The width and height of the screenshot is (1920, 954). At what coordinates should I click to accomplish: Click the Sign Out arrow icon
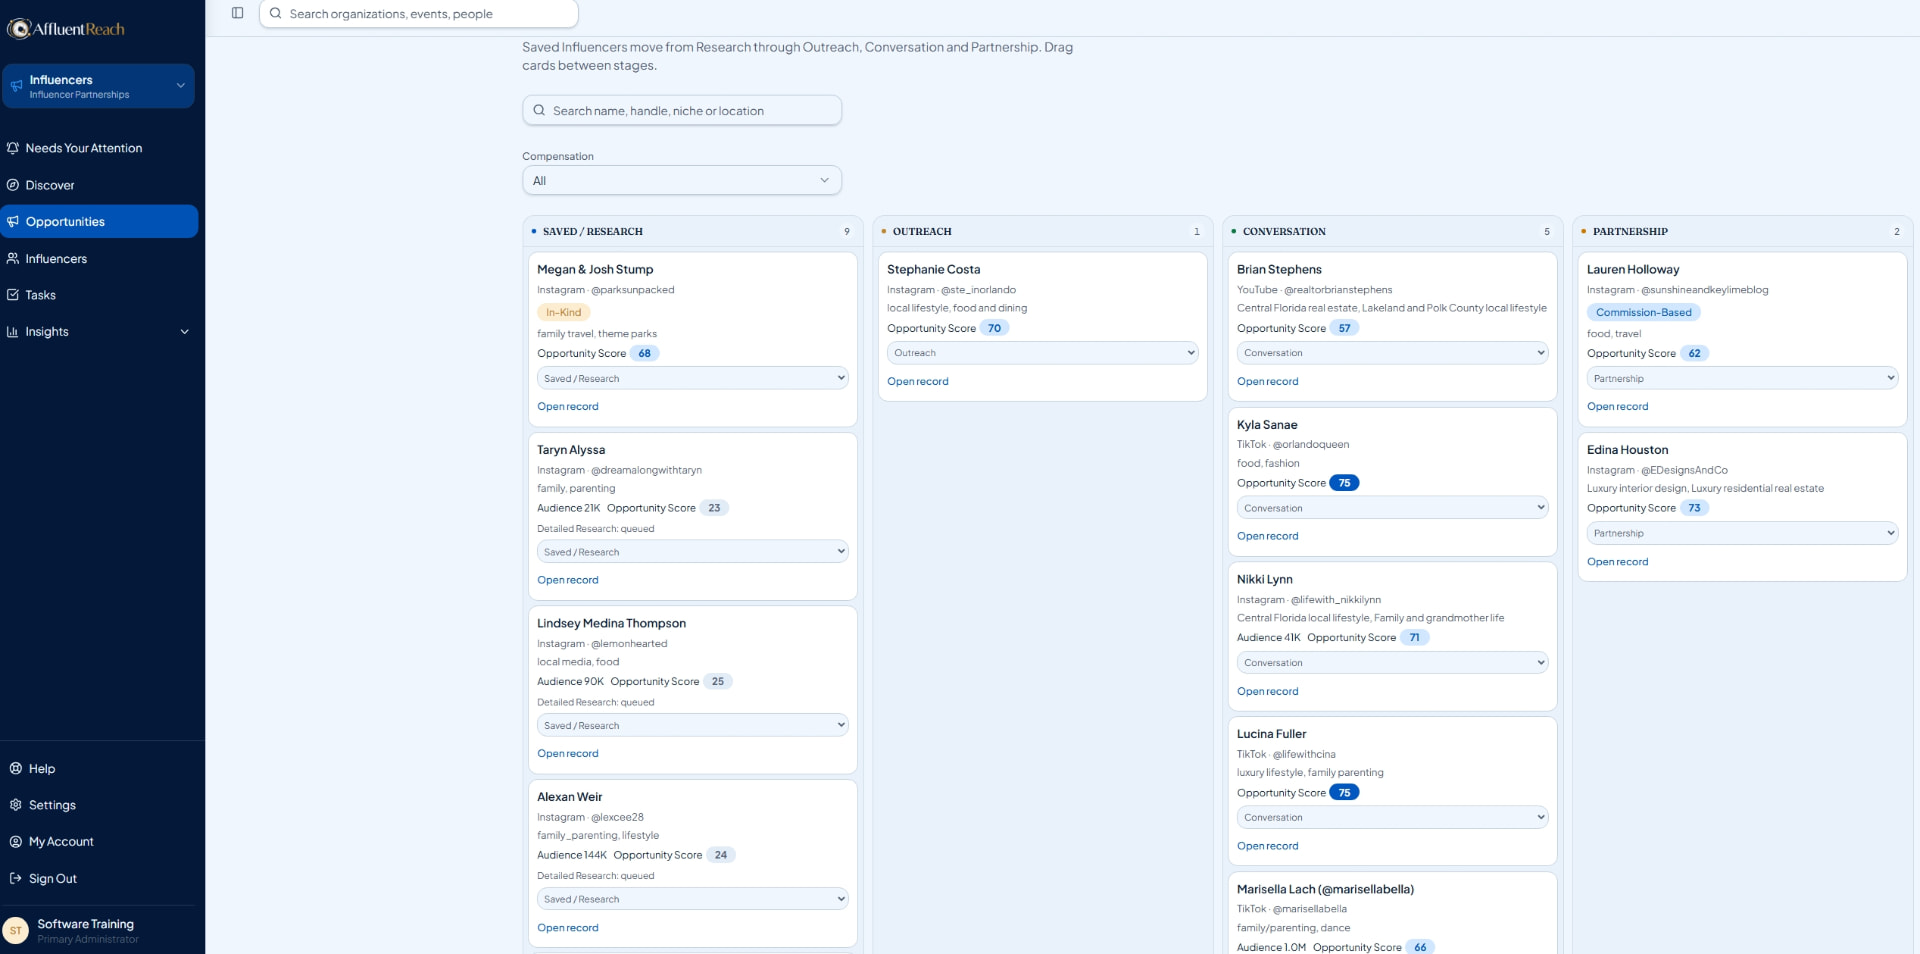click(16, 878)
